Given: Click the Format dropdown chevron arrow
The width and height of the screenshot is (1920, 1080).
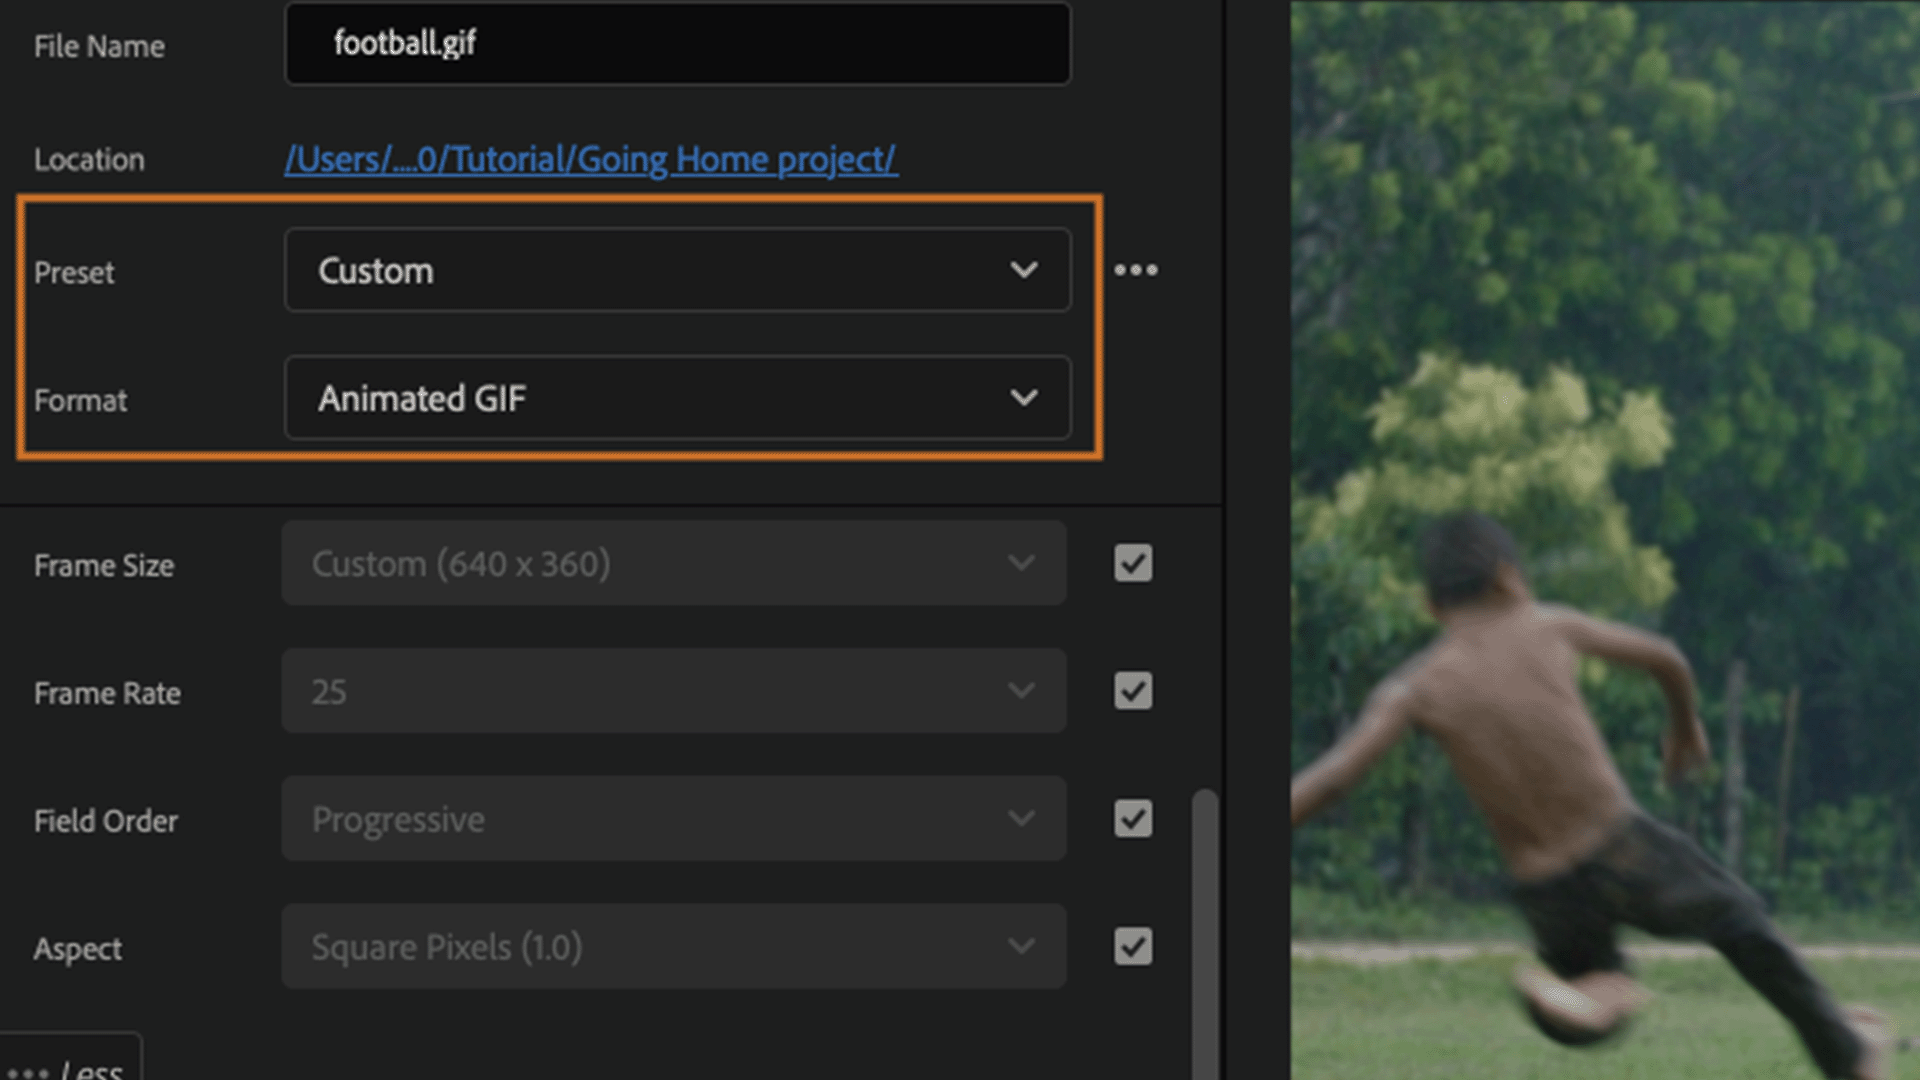Looking at the screenshot, I should pos(1023,398).
